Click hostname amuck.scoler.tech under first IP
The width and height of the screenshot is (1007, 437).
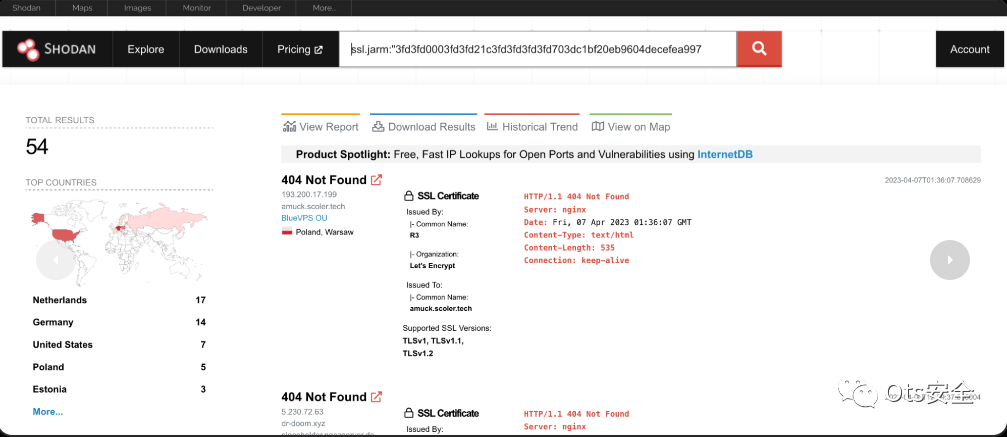(x=313, y=206)
